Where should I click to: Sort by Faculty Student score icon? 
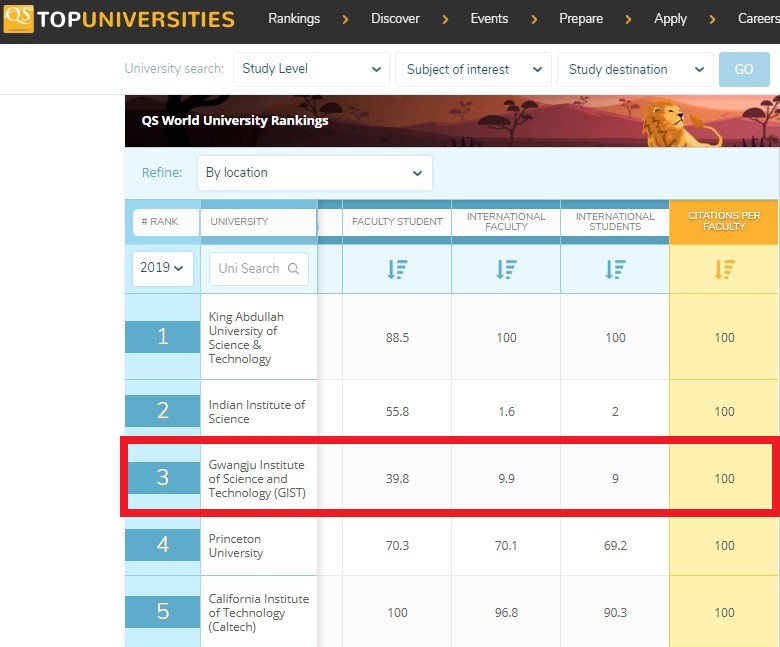397,269
